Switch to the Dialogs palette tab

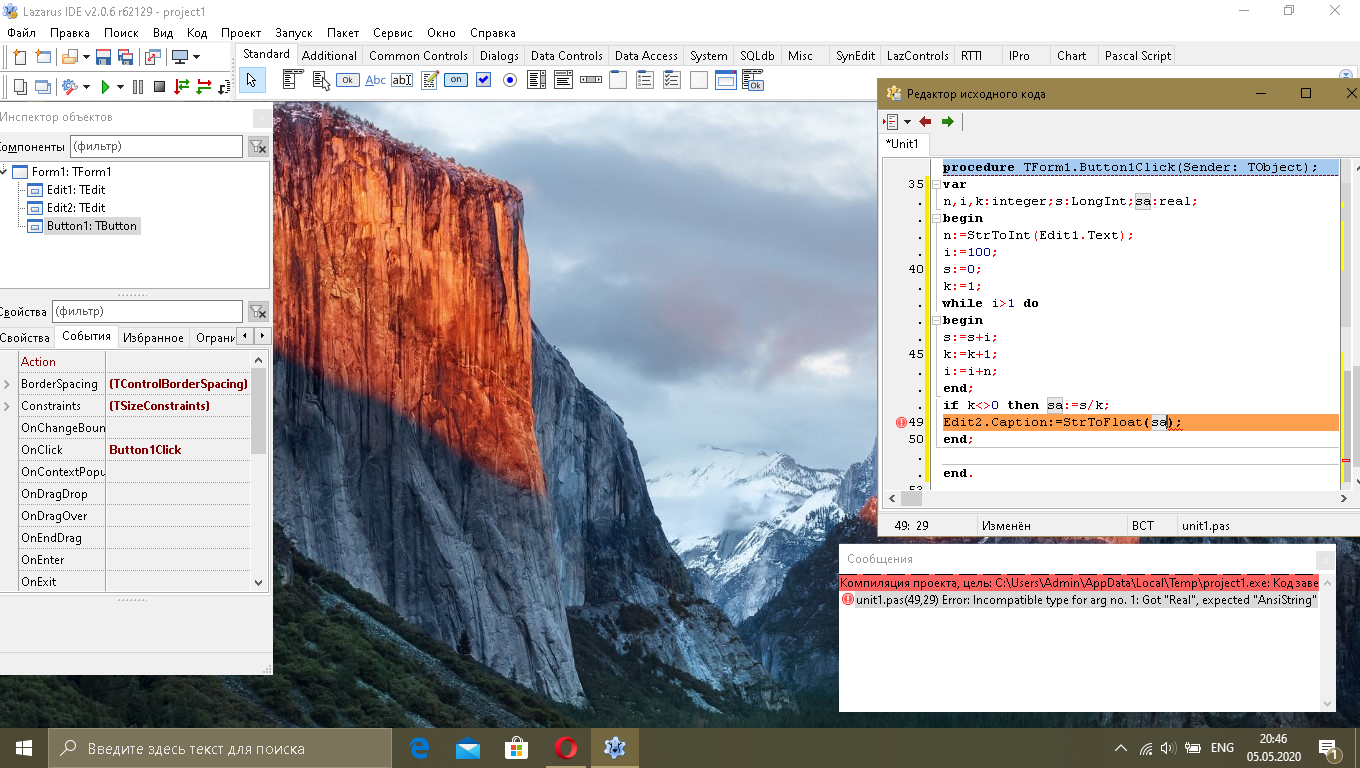(x=499, y=56)
